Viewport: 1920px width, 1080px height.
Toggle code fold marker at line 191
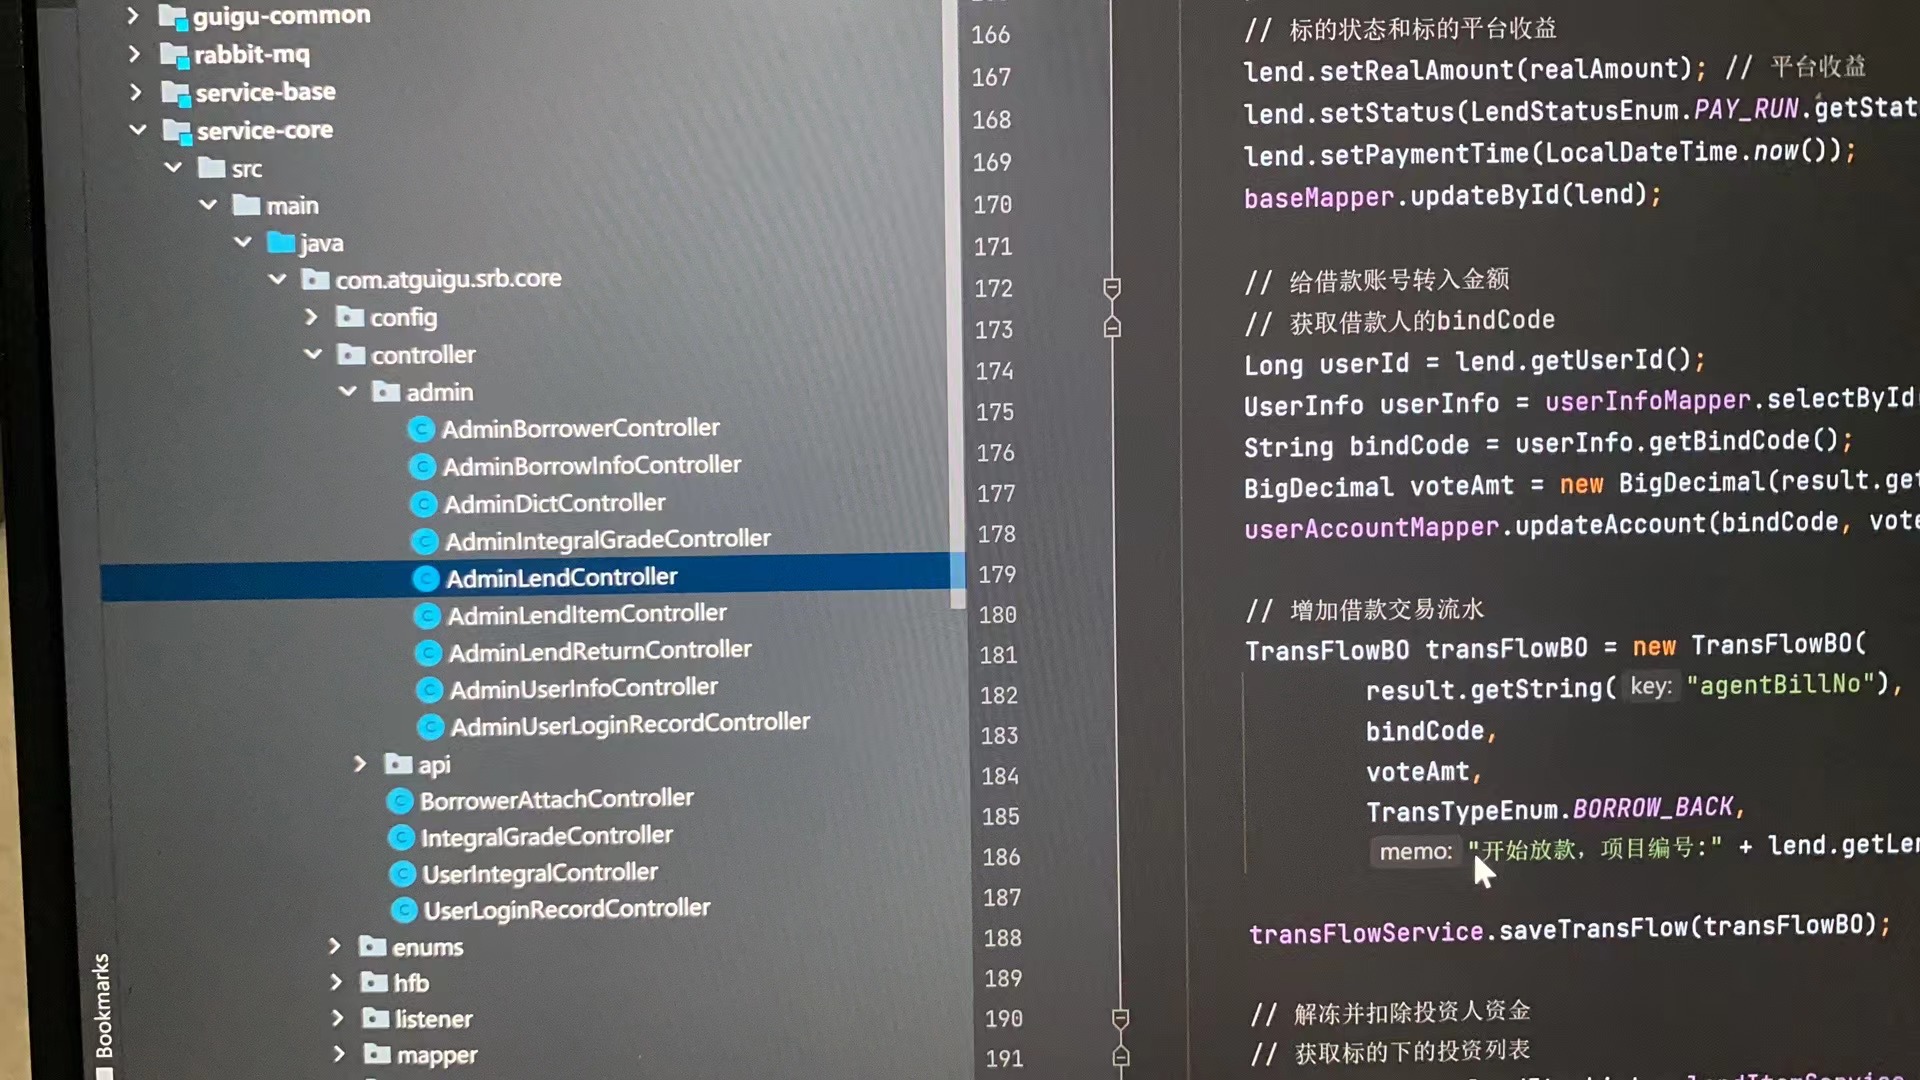tap(1121, 1056)
